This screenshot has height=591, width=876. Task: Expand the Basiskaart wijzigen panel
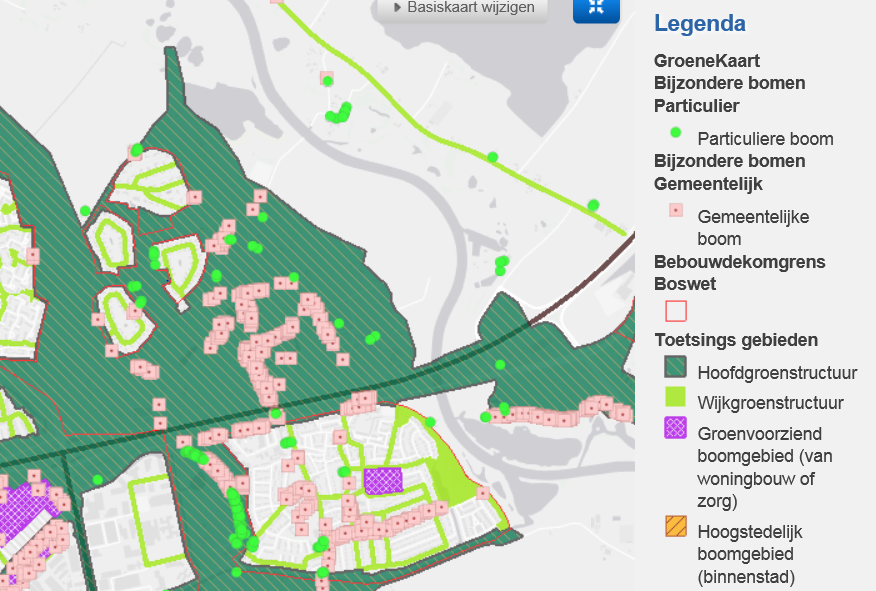(x=463, y=8)
